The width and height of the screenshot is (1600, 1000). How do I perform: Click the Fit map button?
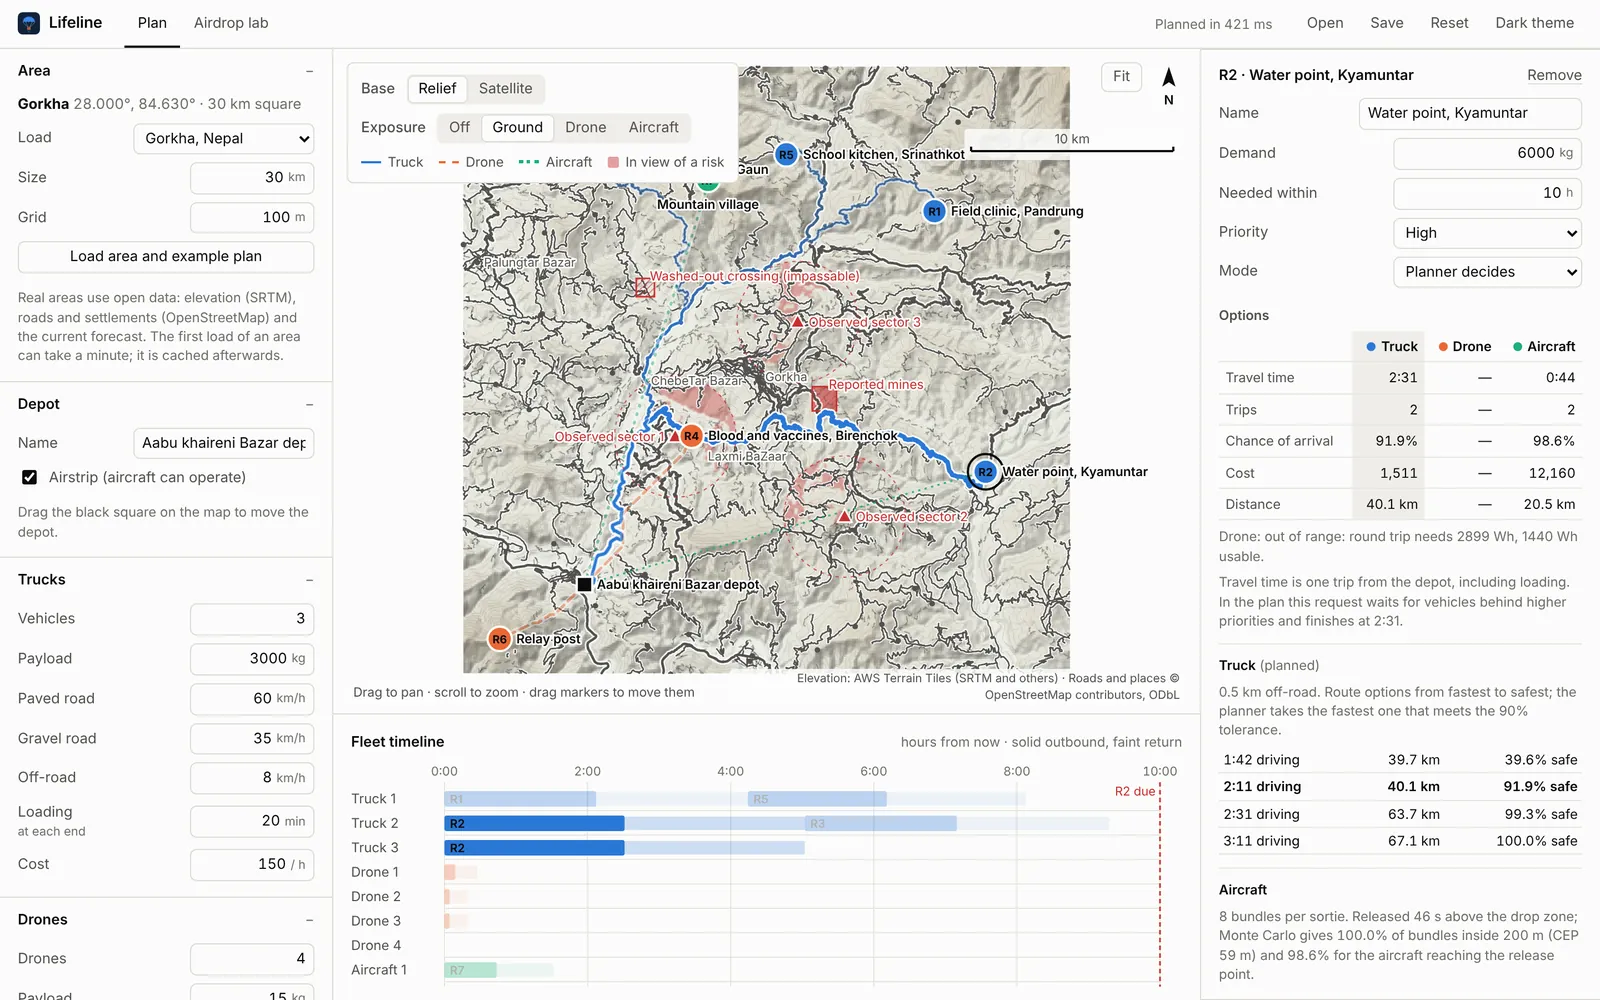click(x=1121, y=77)
